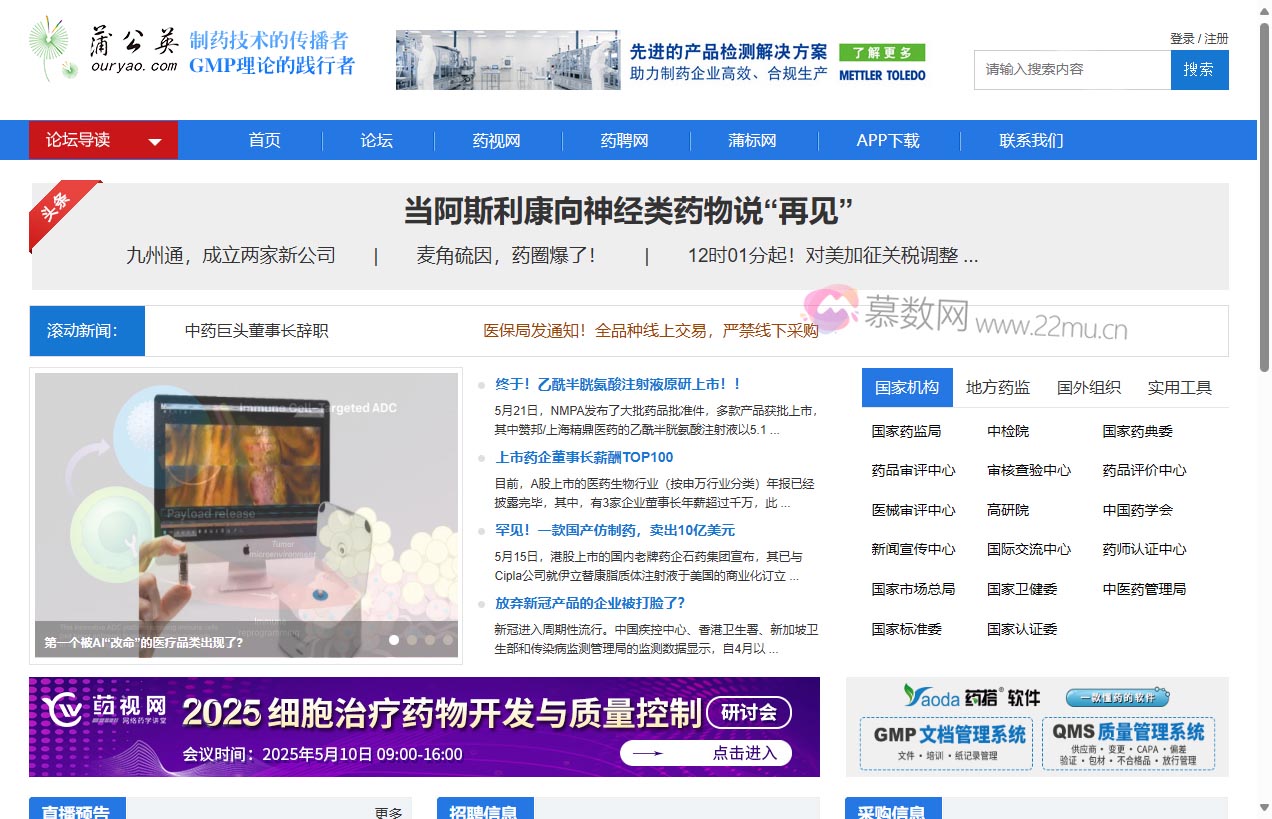Select the last carousel indicator dot
The height and width of the screenshot is (819, 1272).
coord(448,640)
